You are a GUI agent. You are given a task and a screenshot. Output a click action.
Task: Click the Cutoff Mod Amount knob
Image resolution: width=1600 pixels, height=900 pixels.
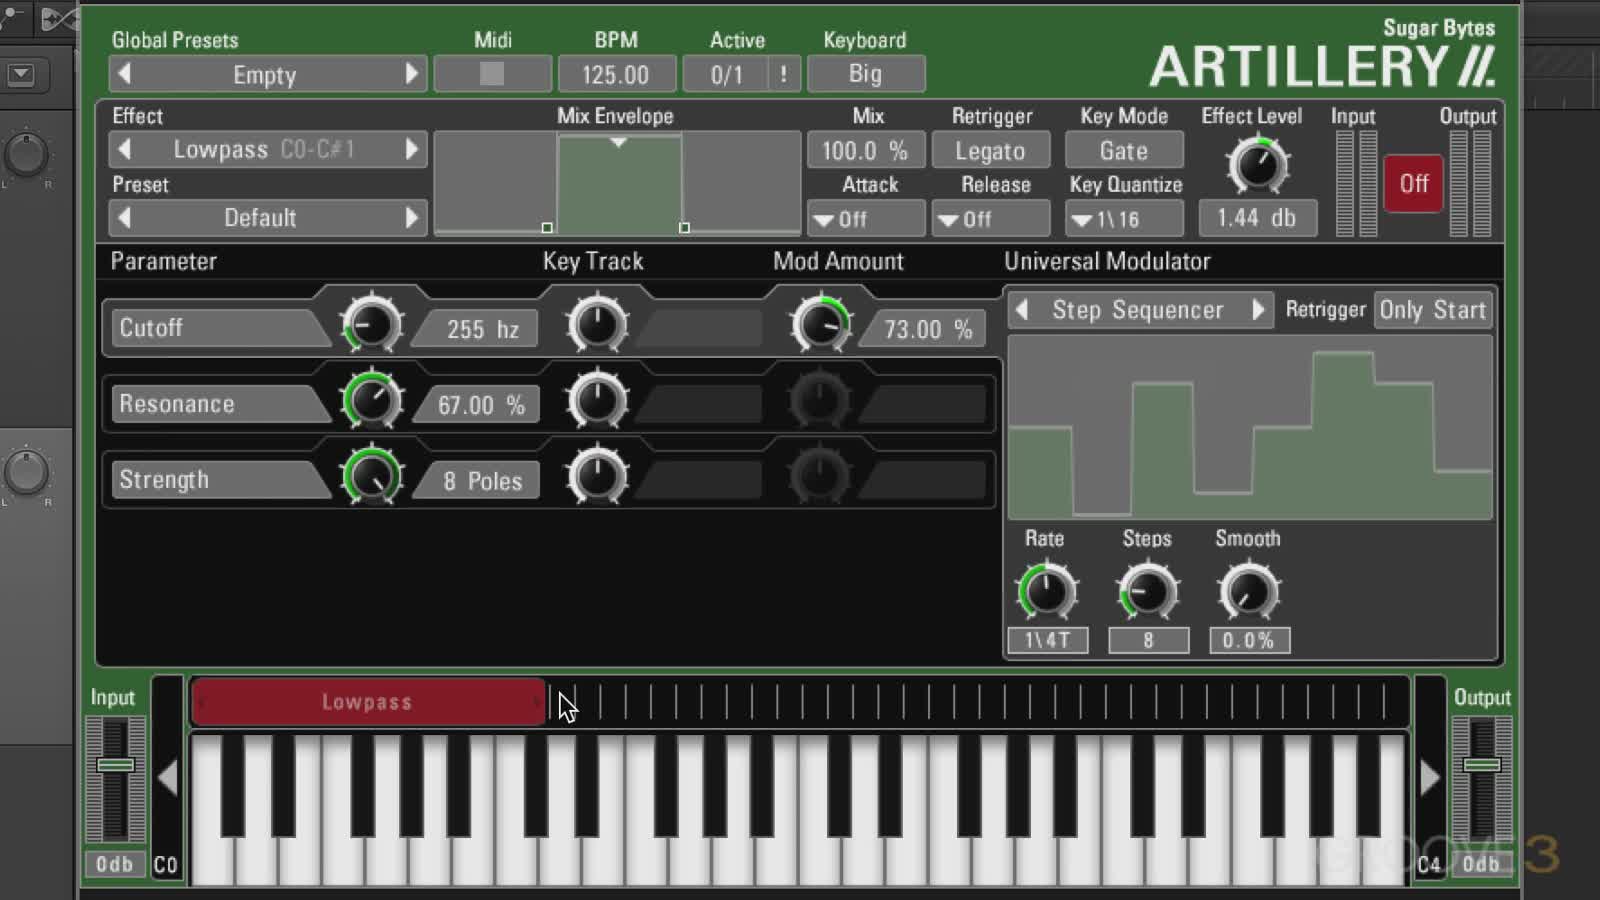pos(820,325)
